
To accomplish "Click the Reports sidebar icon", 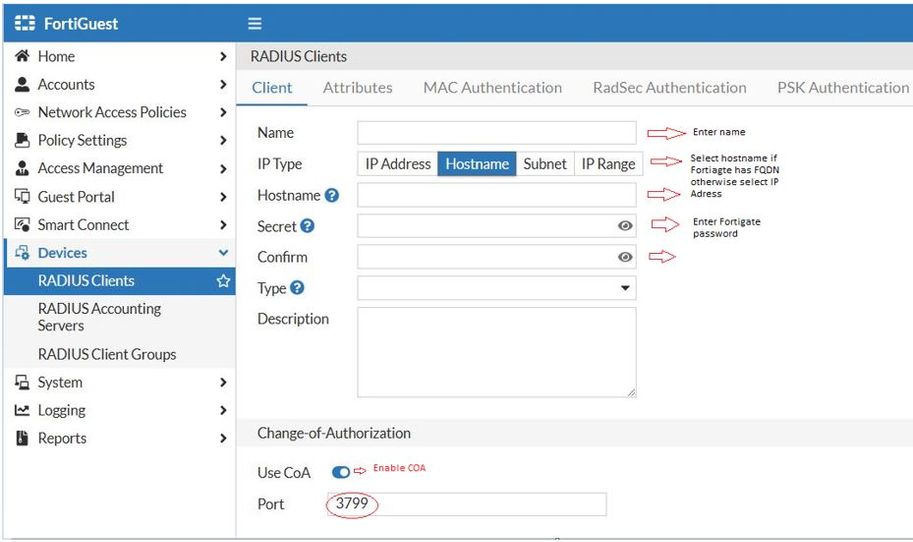I will tap(21, 438).
